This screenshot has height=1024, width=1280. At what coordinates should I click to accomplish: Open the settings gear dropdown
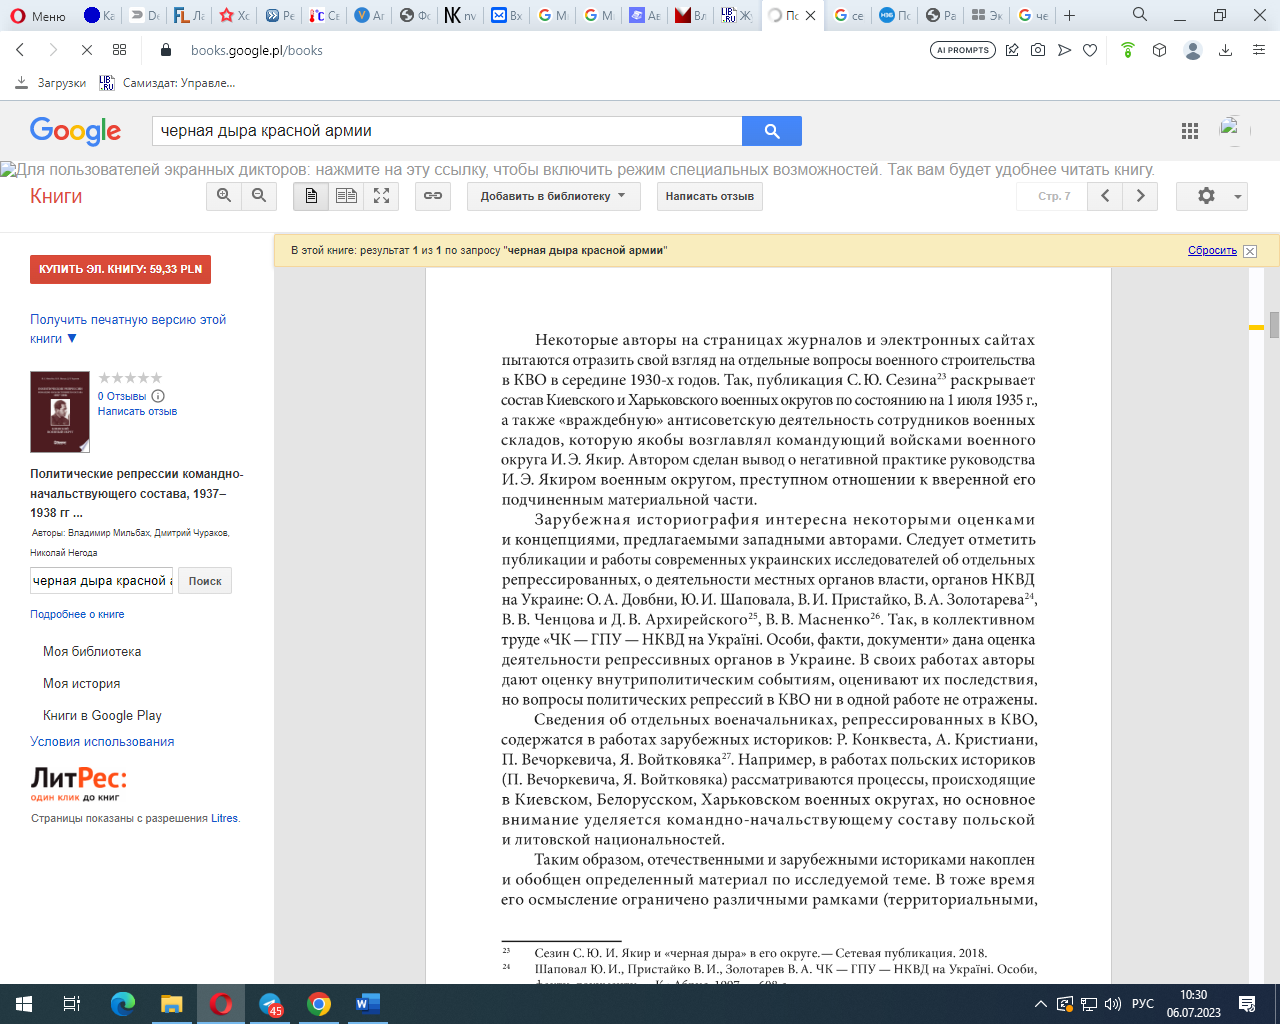tap(1211, 196)
